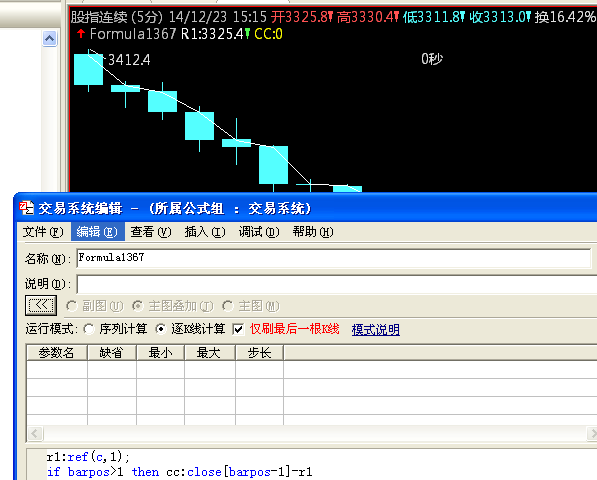Click the 收3313.0 close value

(500, 17)
